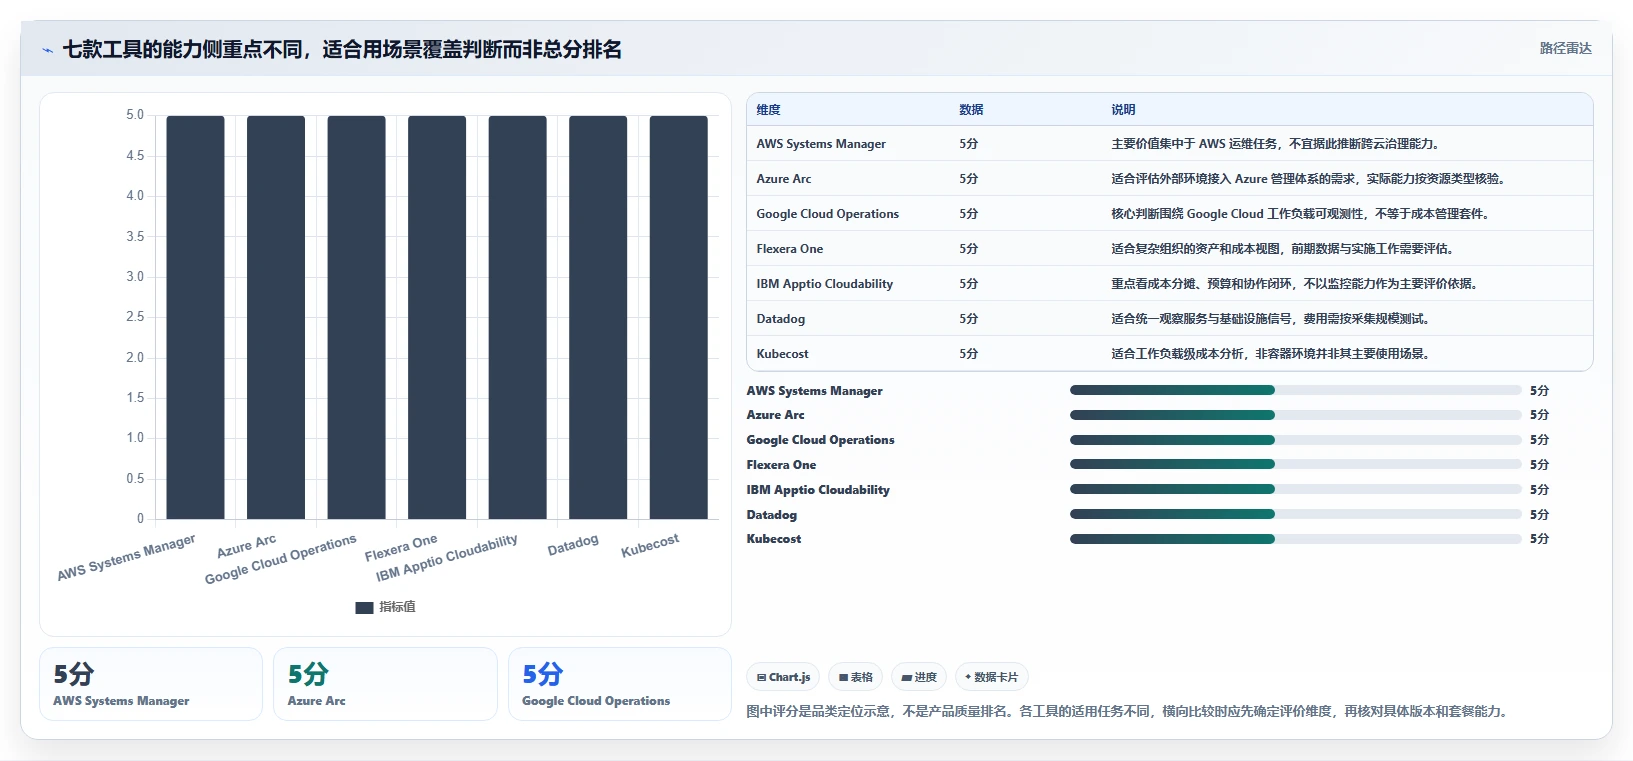Click the 5分 cell in the table's Datadog row
1633x761 pixels.
click(x=969, y=319)
